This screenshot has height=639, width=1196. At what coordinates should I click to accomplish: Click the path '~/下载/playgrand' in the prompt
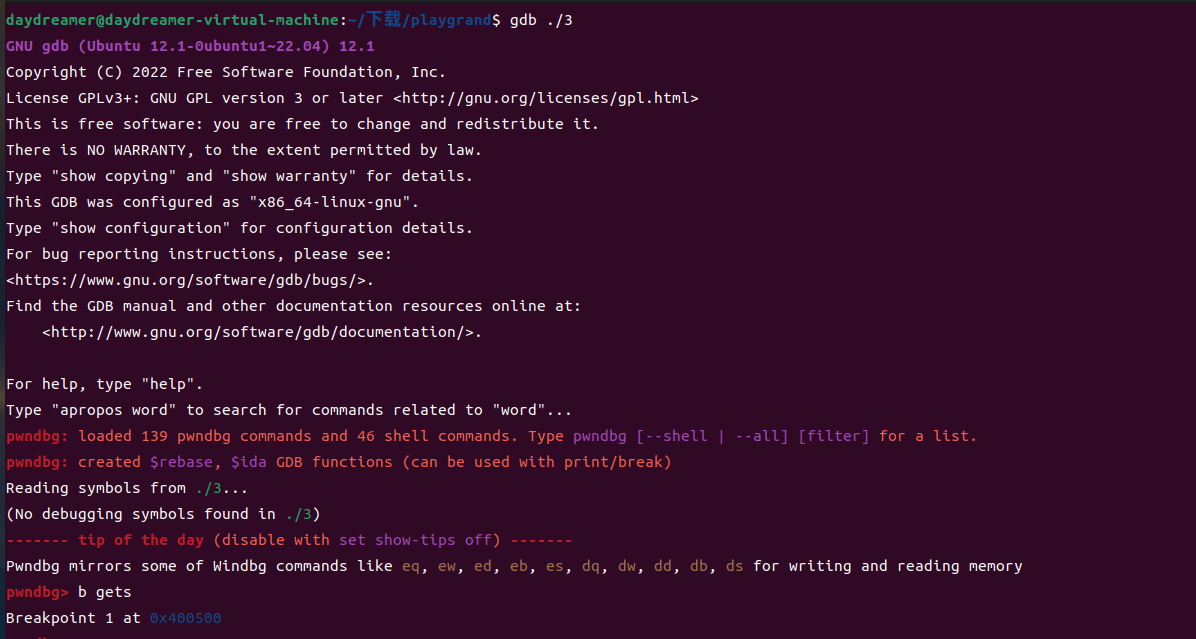[420, 21]
